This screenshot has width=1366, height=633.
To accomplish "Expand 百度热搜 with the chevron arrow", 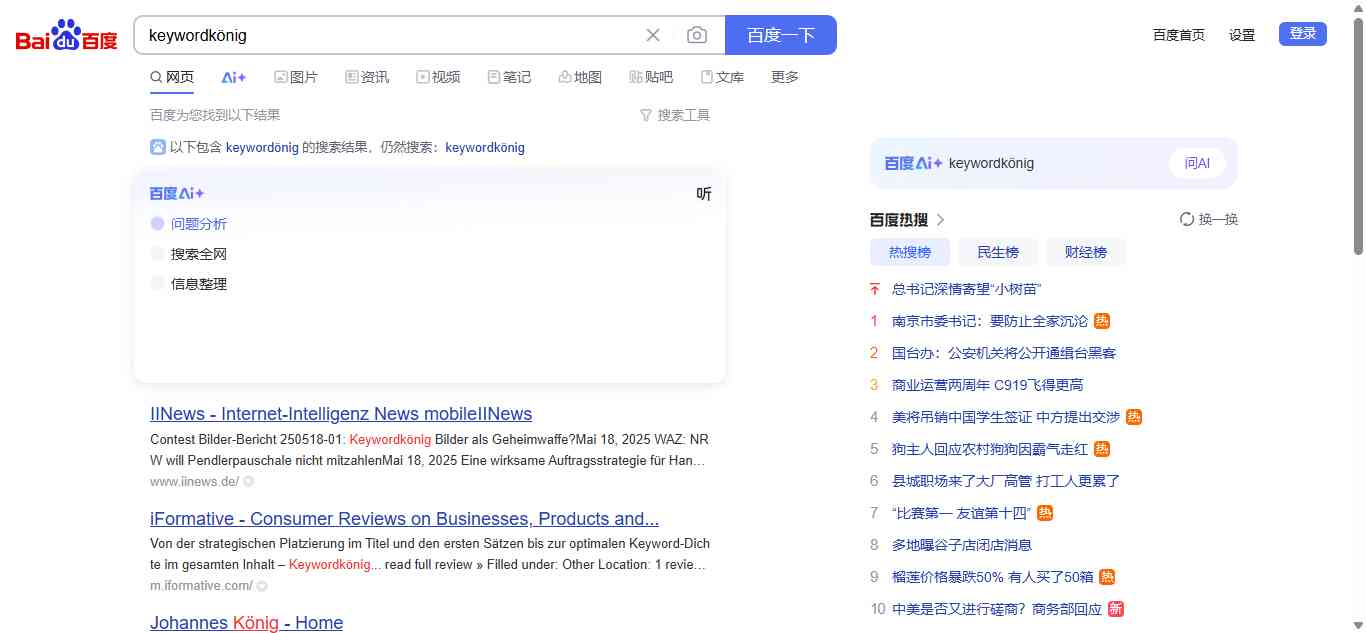I will coord(940,220).
